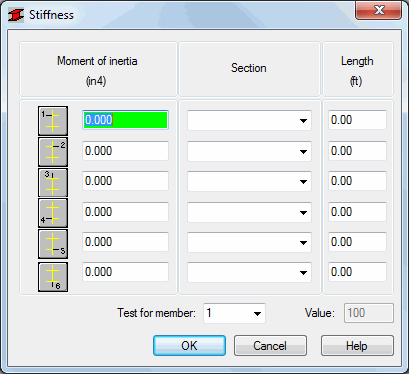Open Section dropdown for member 3
Image resolution: width=409 pixels, height=374 pixels.
point(249,181)
